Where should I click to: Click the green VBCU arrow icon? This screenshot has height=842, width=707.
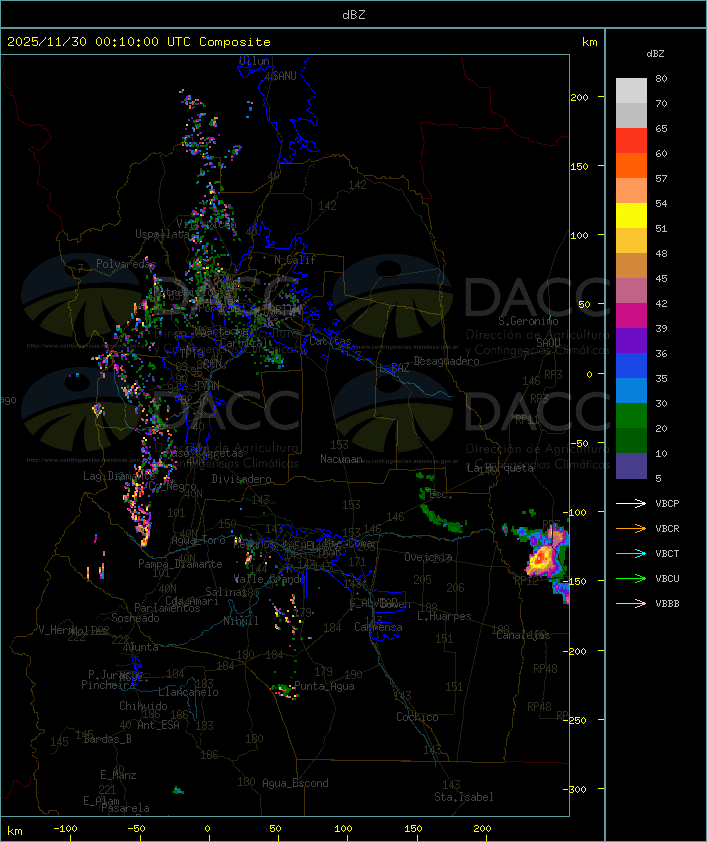(x=631, y=578)
